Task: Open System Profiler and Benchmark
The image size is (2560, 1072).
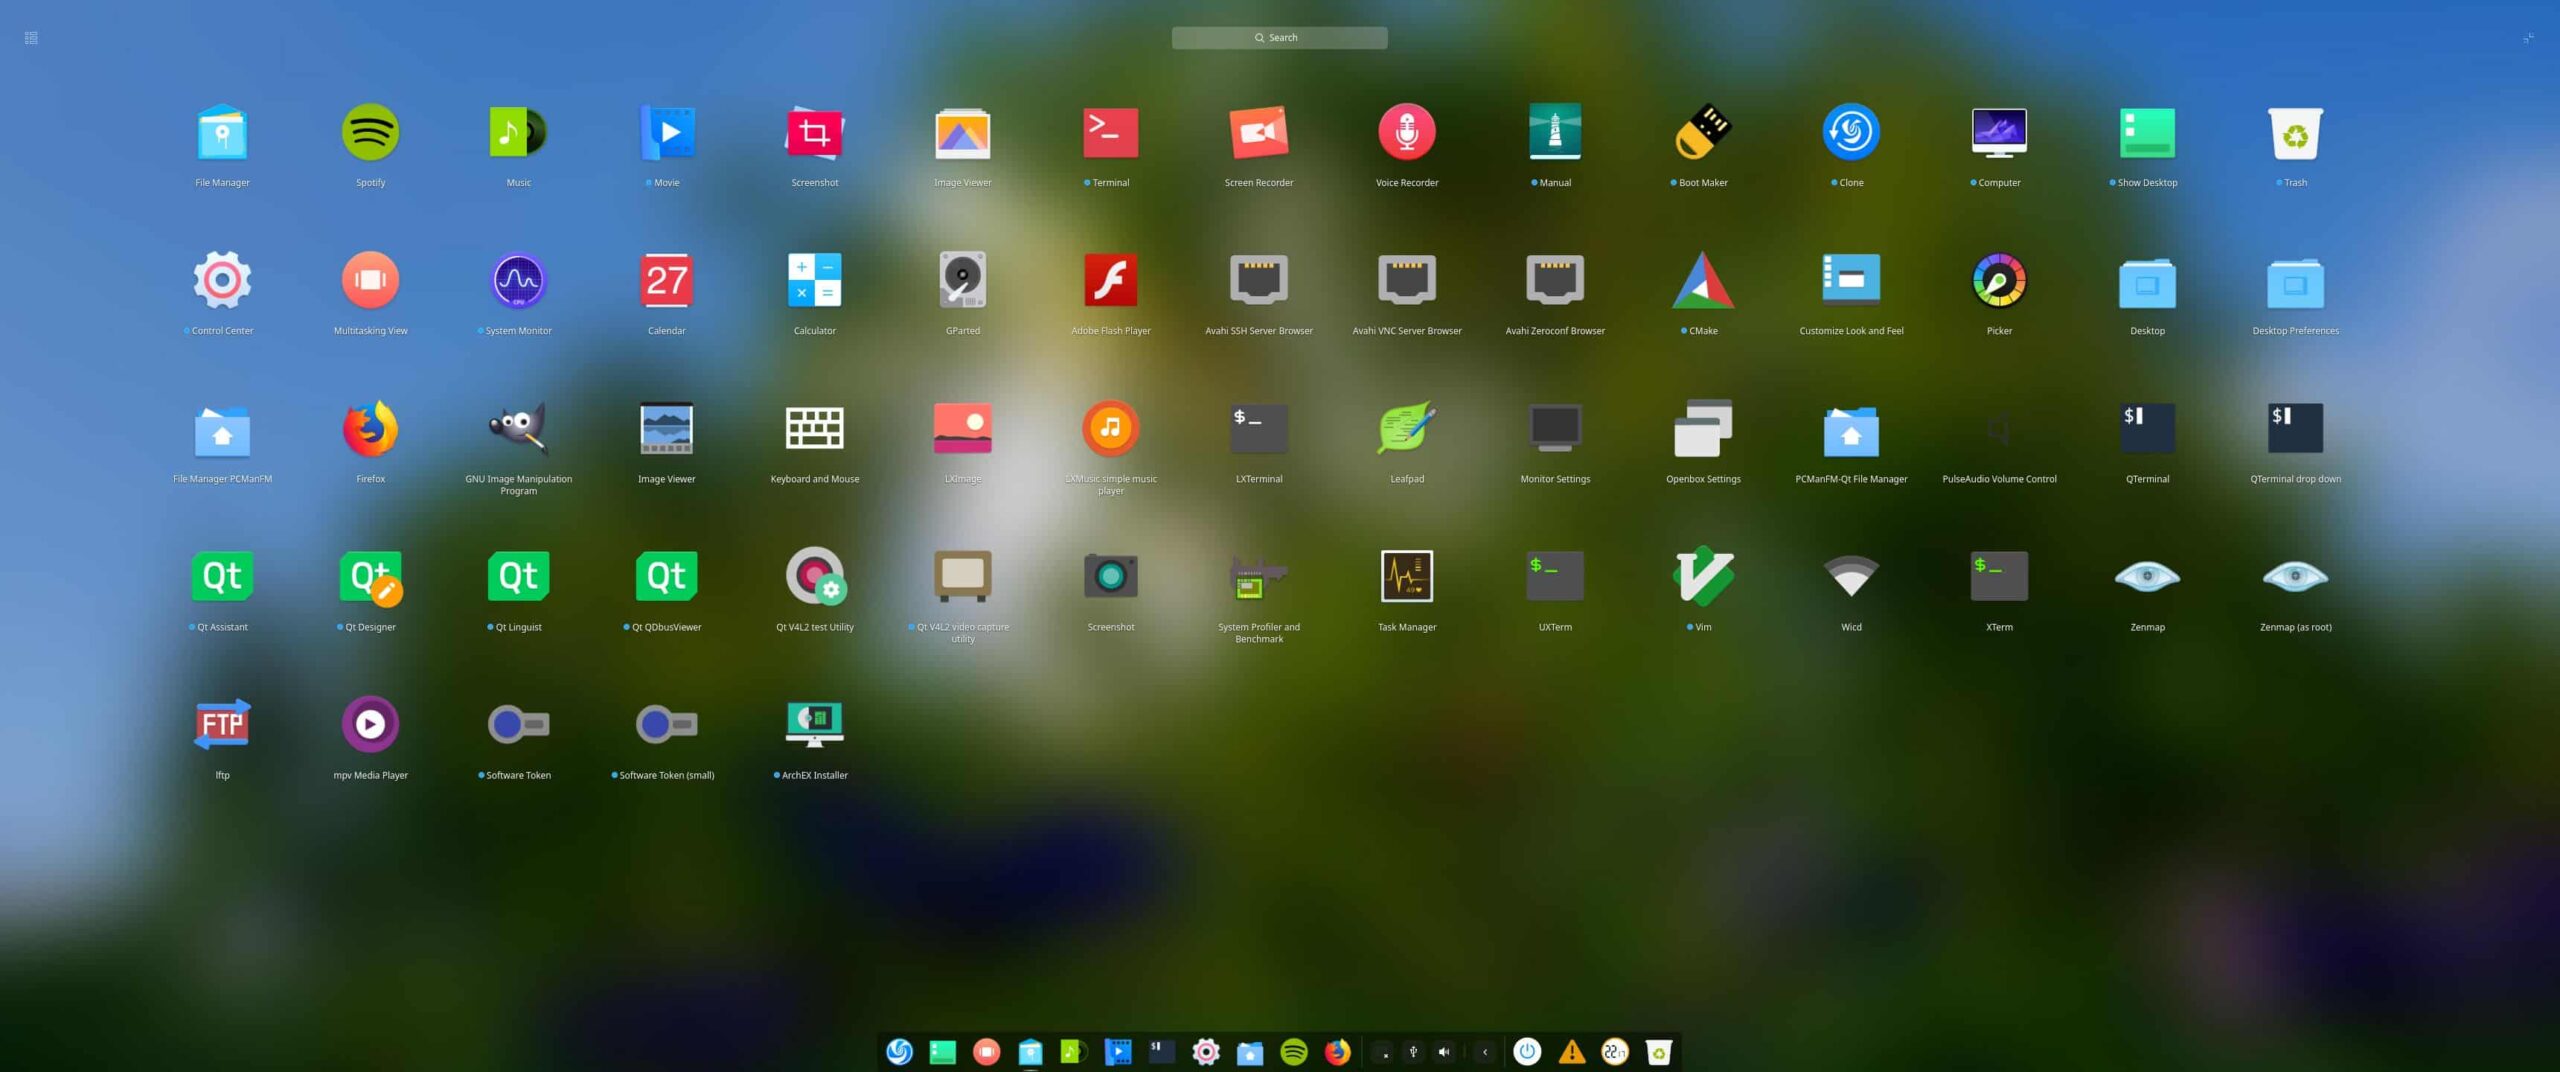Action: click(x=1259, y=577)
